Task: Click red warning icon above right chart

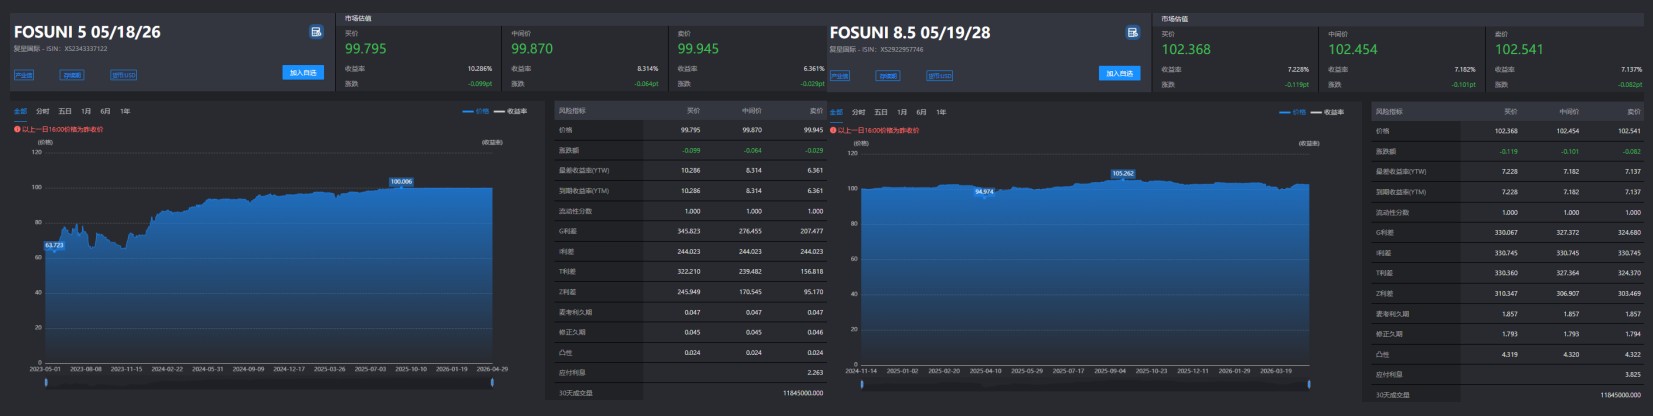Action: [833, 130]
